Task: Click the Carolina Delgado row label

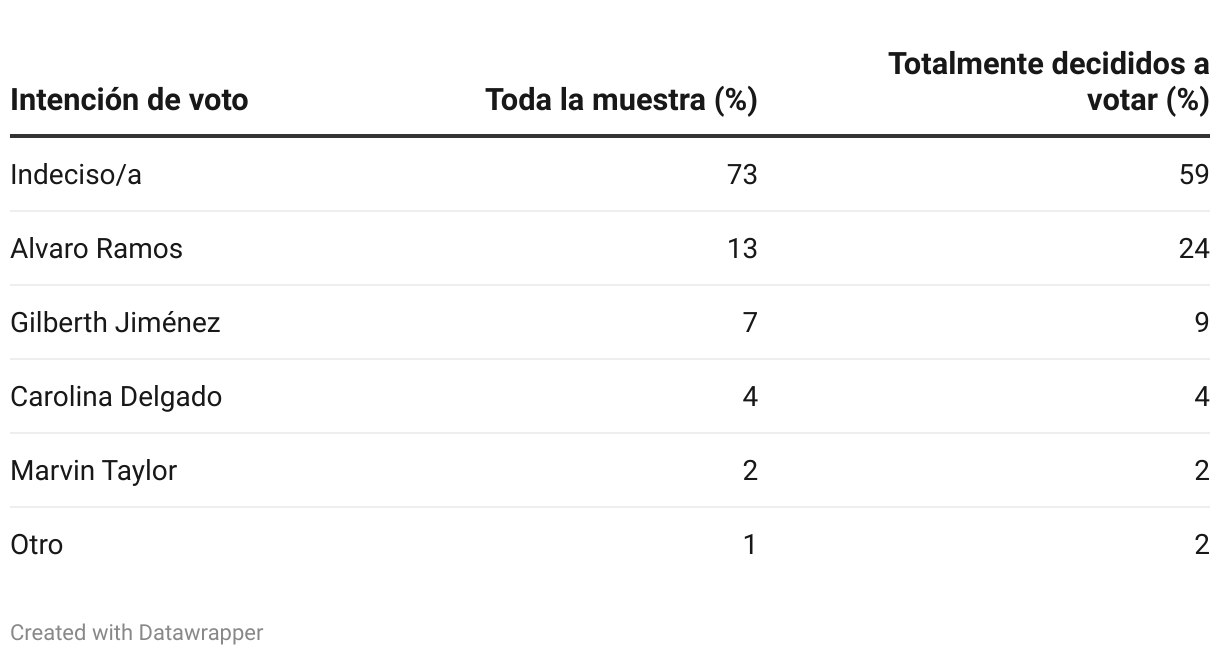Action: click(116, 397)
